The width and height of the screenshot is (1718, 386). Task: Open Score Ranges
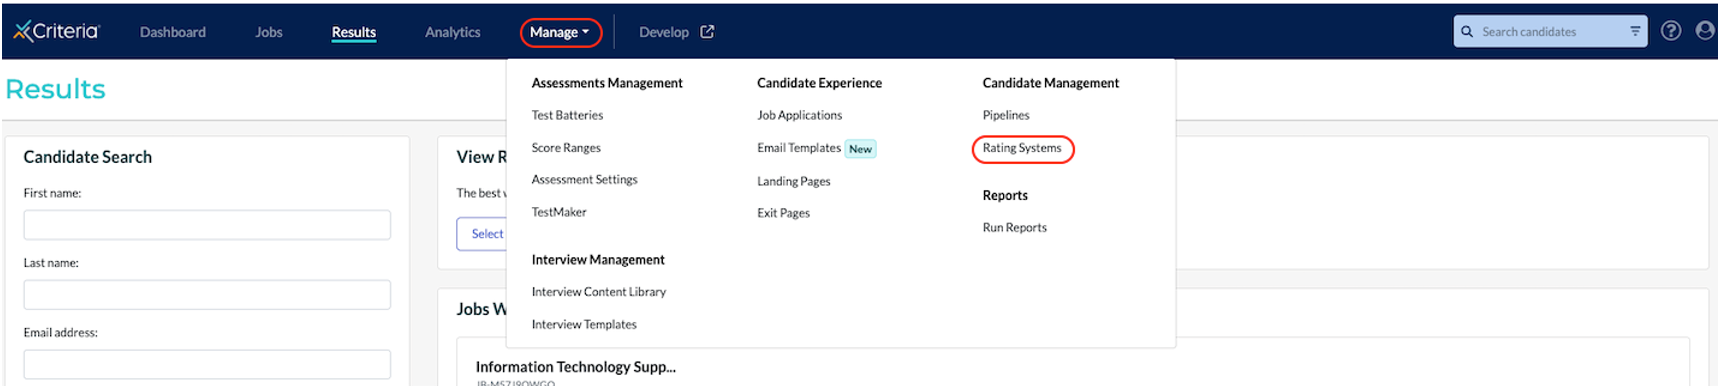tap(566, 148)
